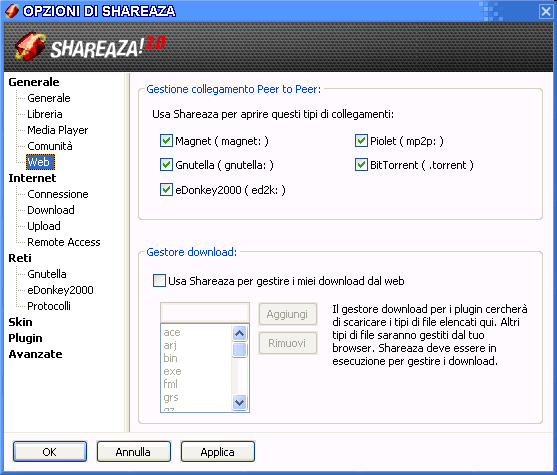This screenshot has width=557, height=475.
Task: Click the Shareaza ruby icon in title bar
Action: [12, 11]
